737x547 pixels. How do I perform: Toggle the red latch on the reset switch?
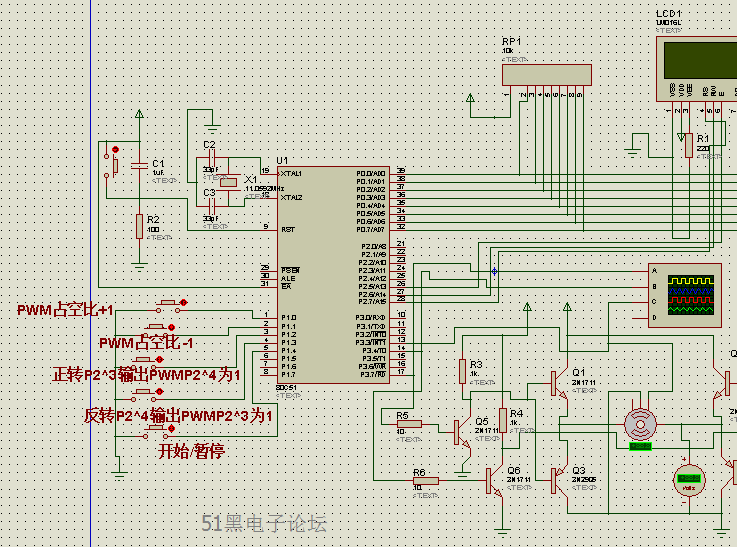115,149
